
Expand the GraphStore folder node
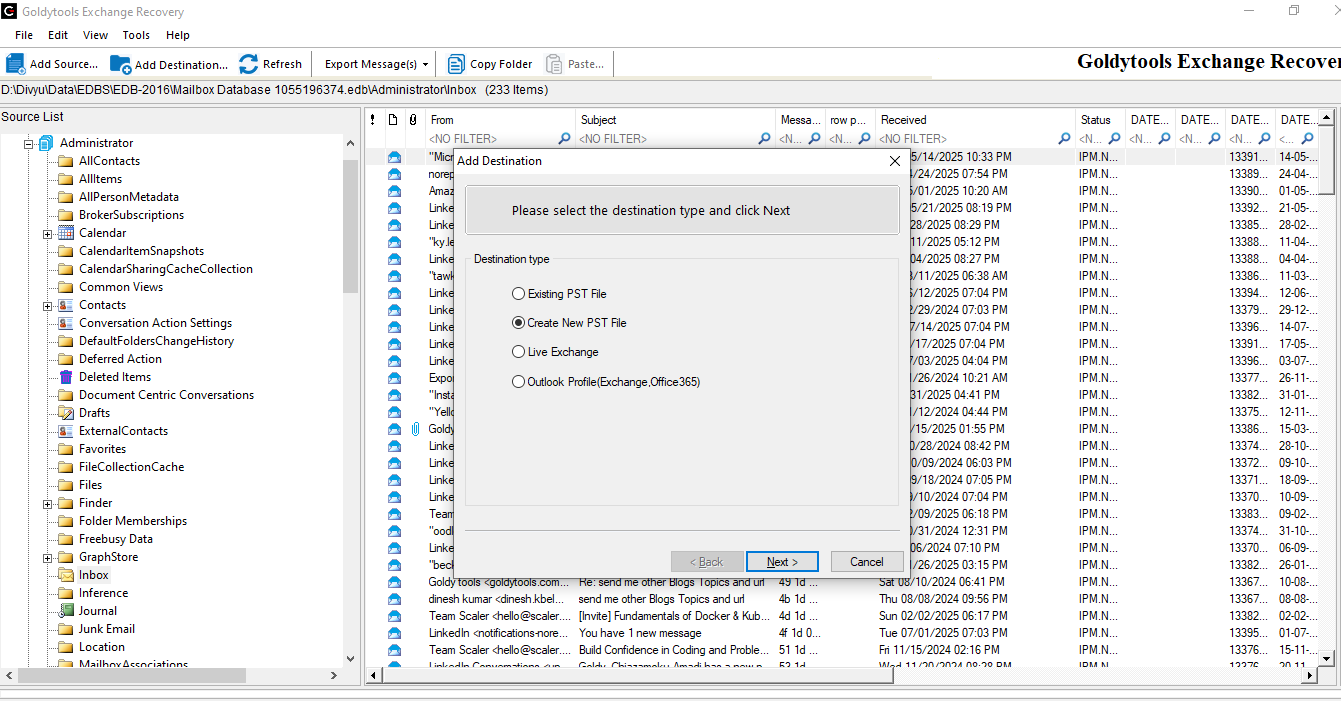click(x=47, y=557)
